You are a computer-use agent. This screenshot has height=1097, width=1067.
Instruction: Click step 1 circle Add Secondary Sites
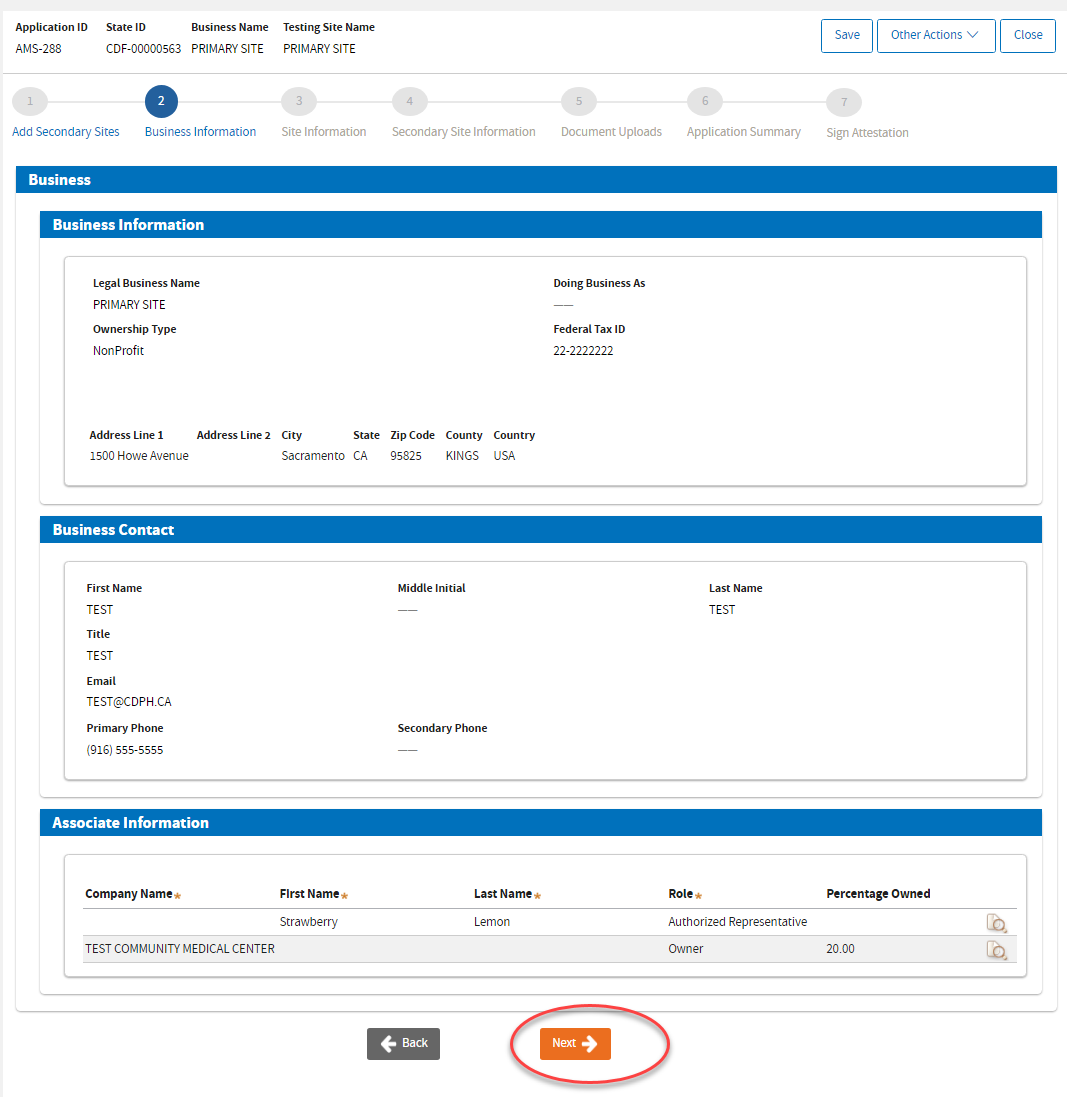pos(30,101)
